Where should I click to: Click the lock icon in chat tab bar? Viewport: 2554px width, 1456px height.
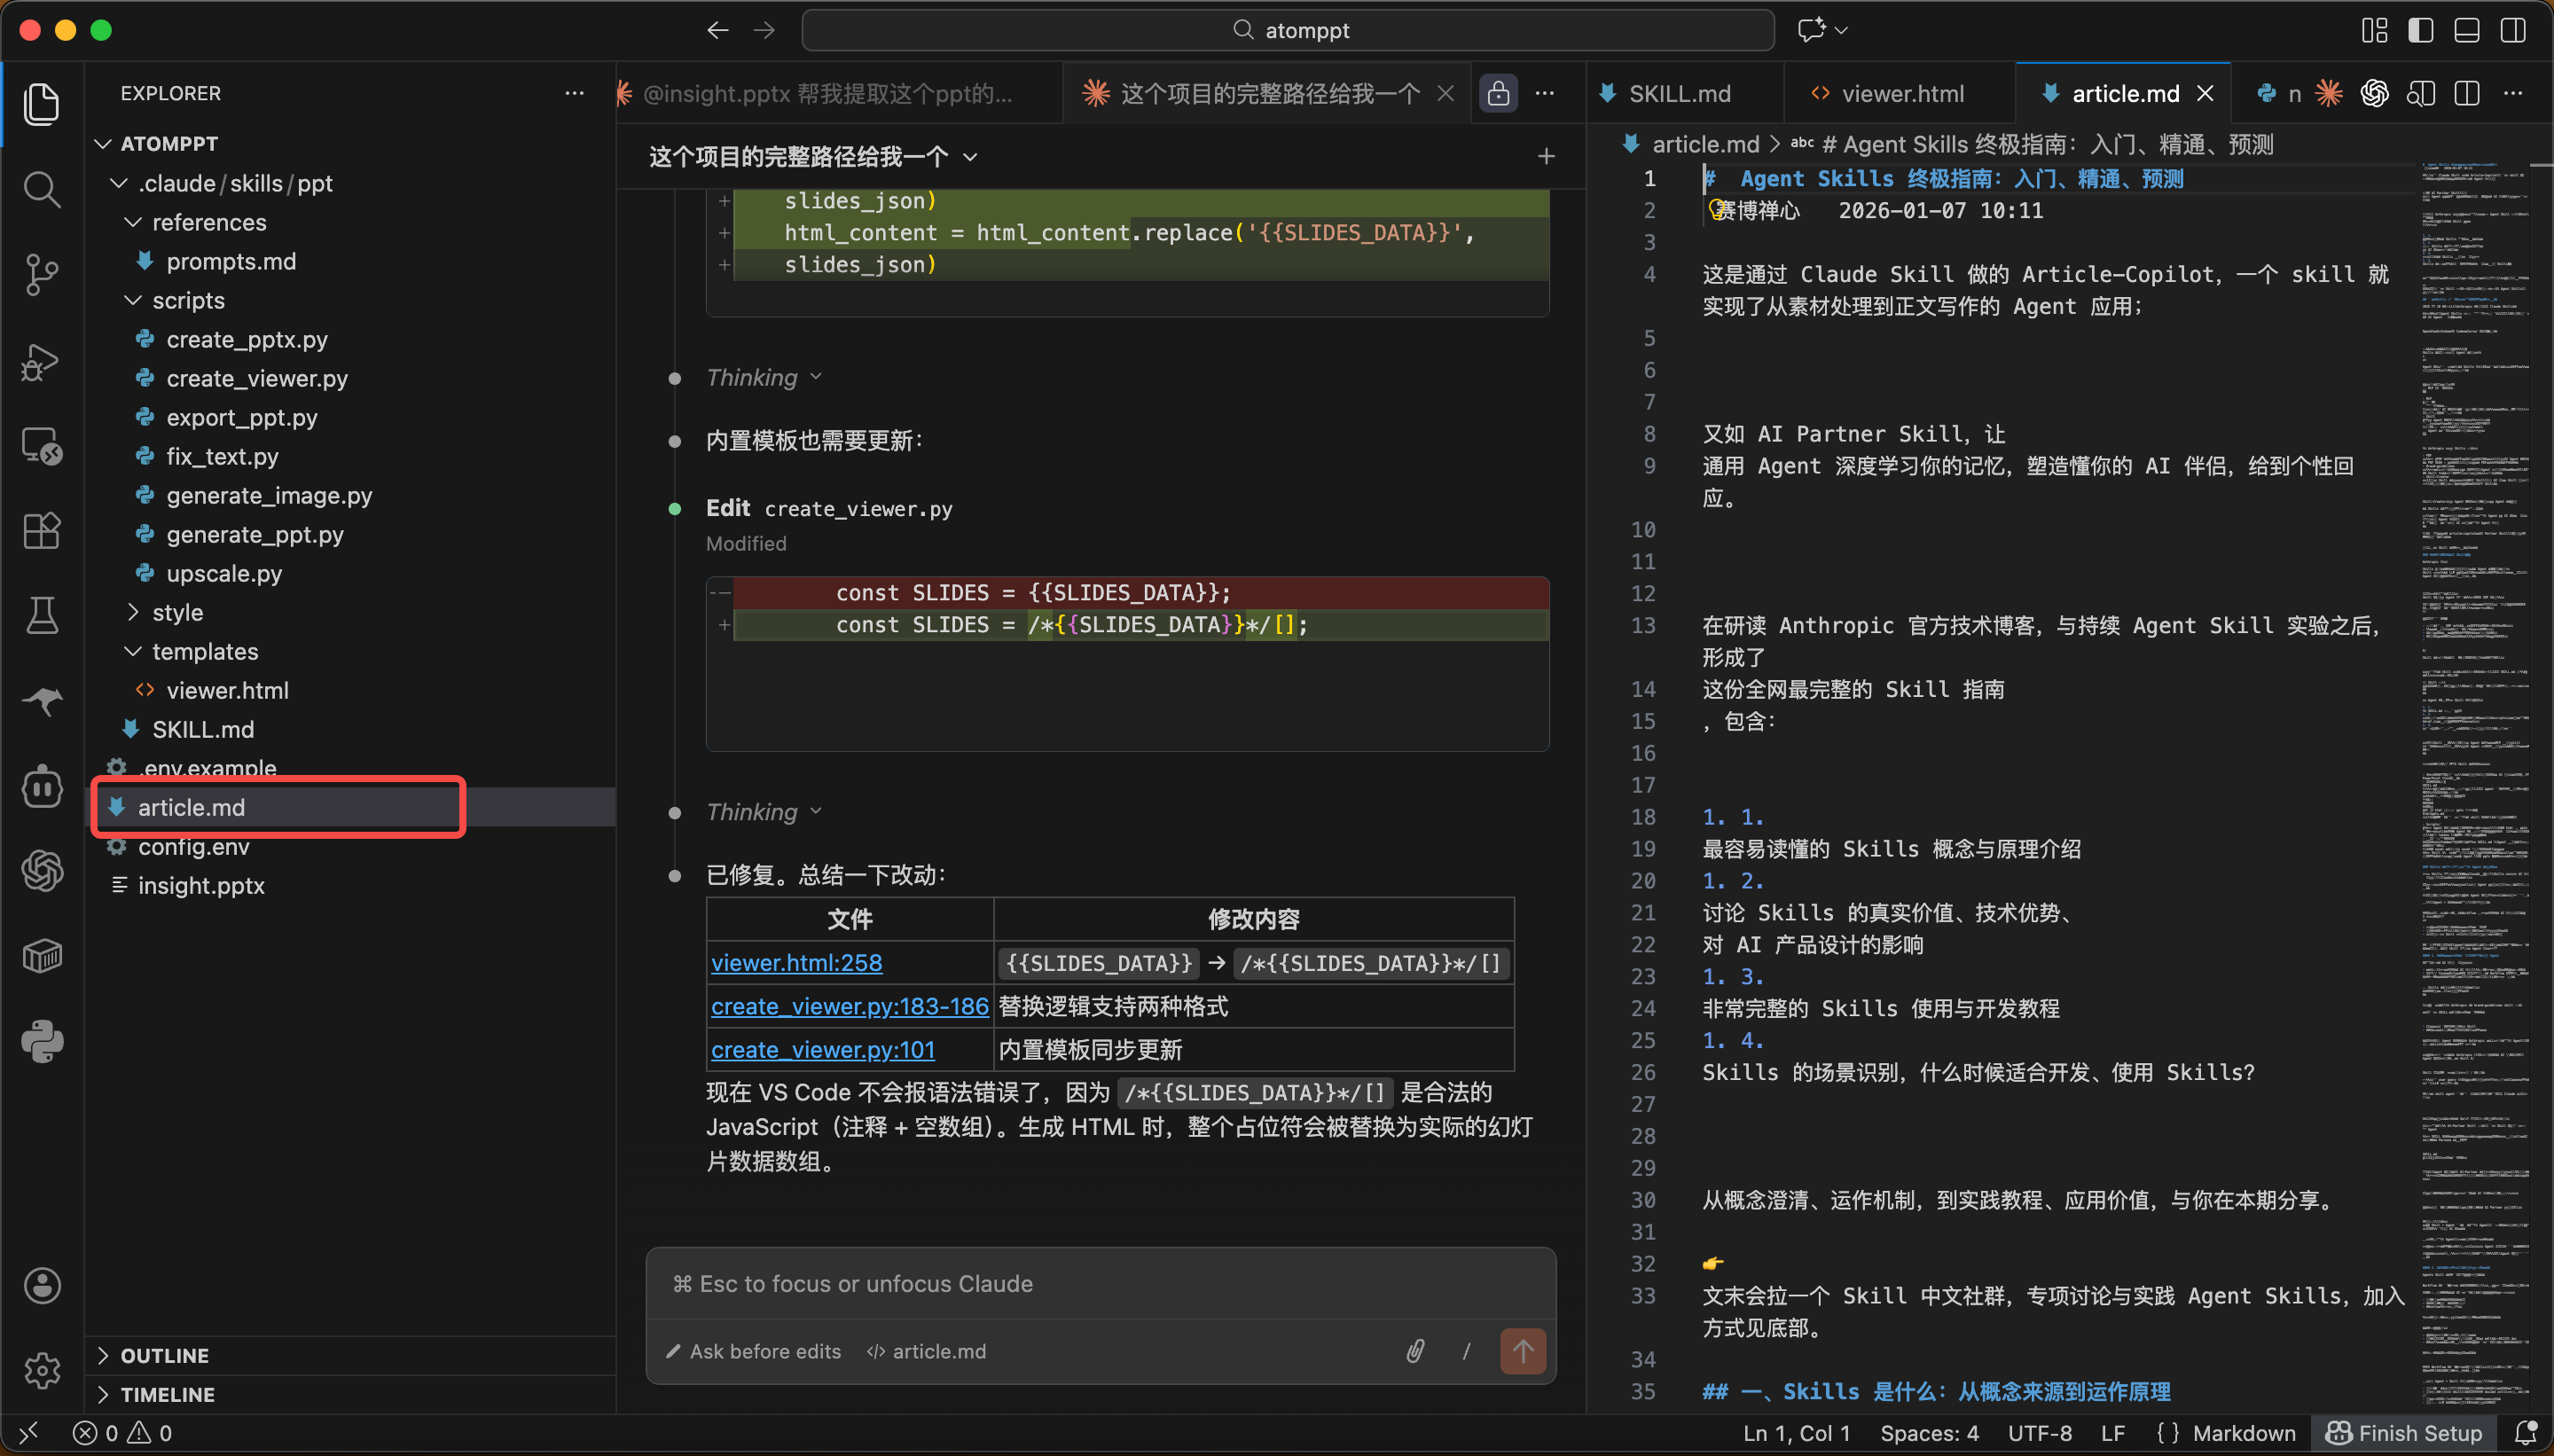(1498, 93)
